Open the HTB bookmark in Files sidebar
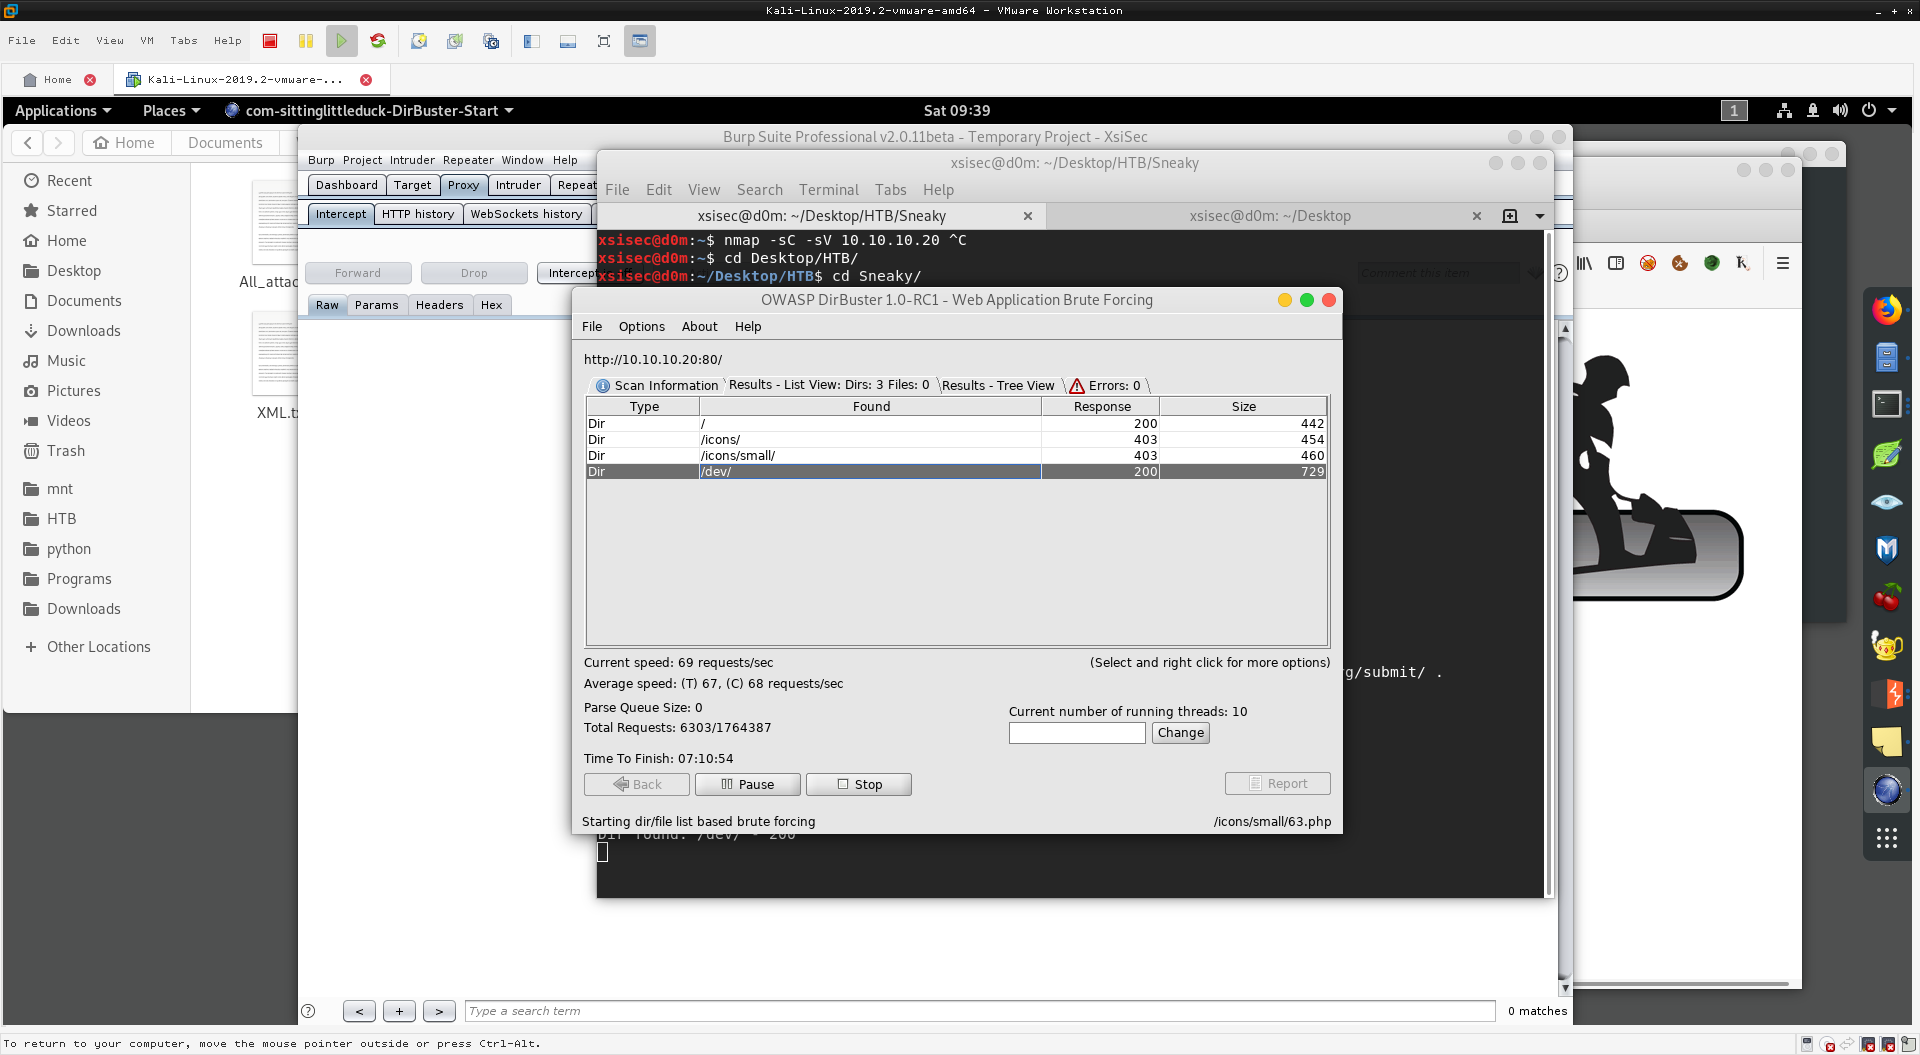 (50, 519)
